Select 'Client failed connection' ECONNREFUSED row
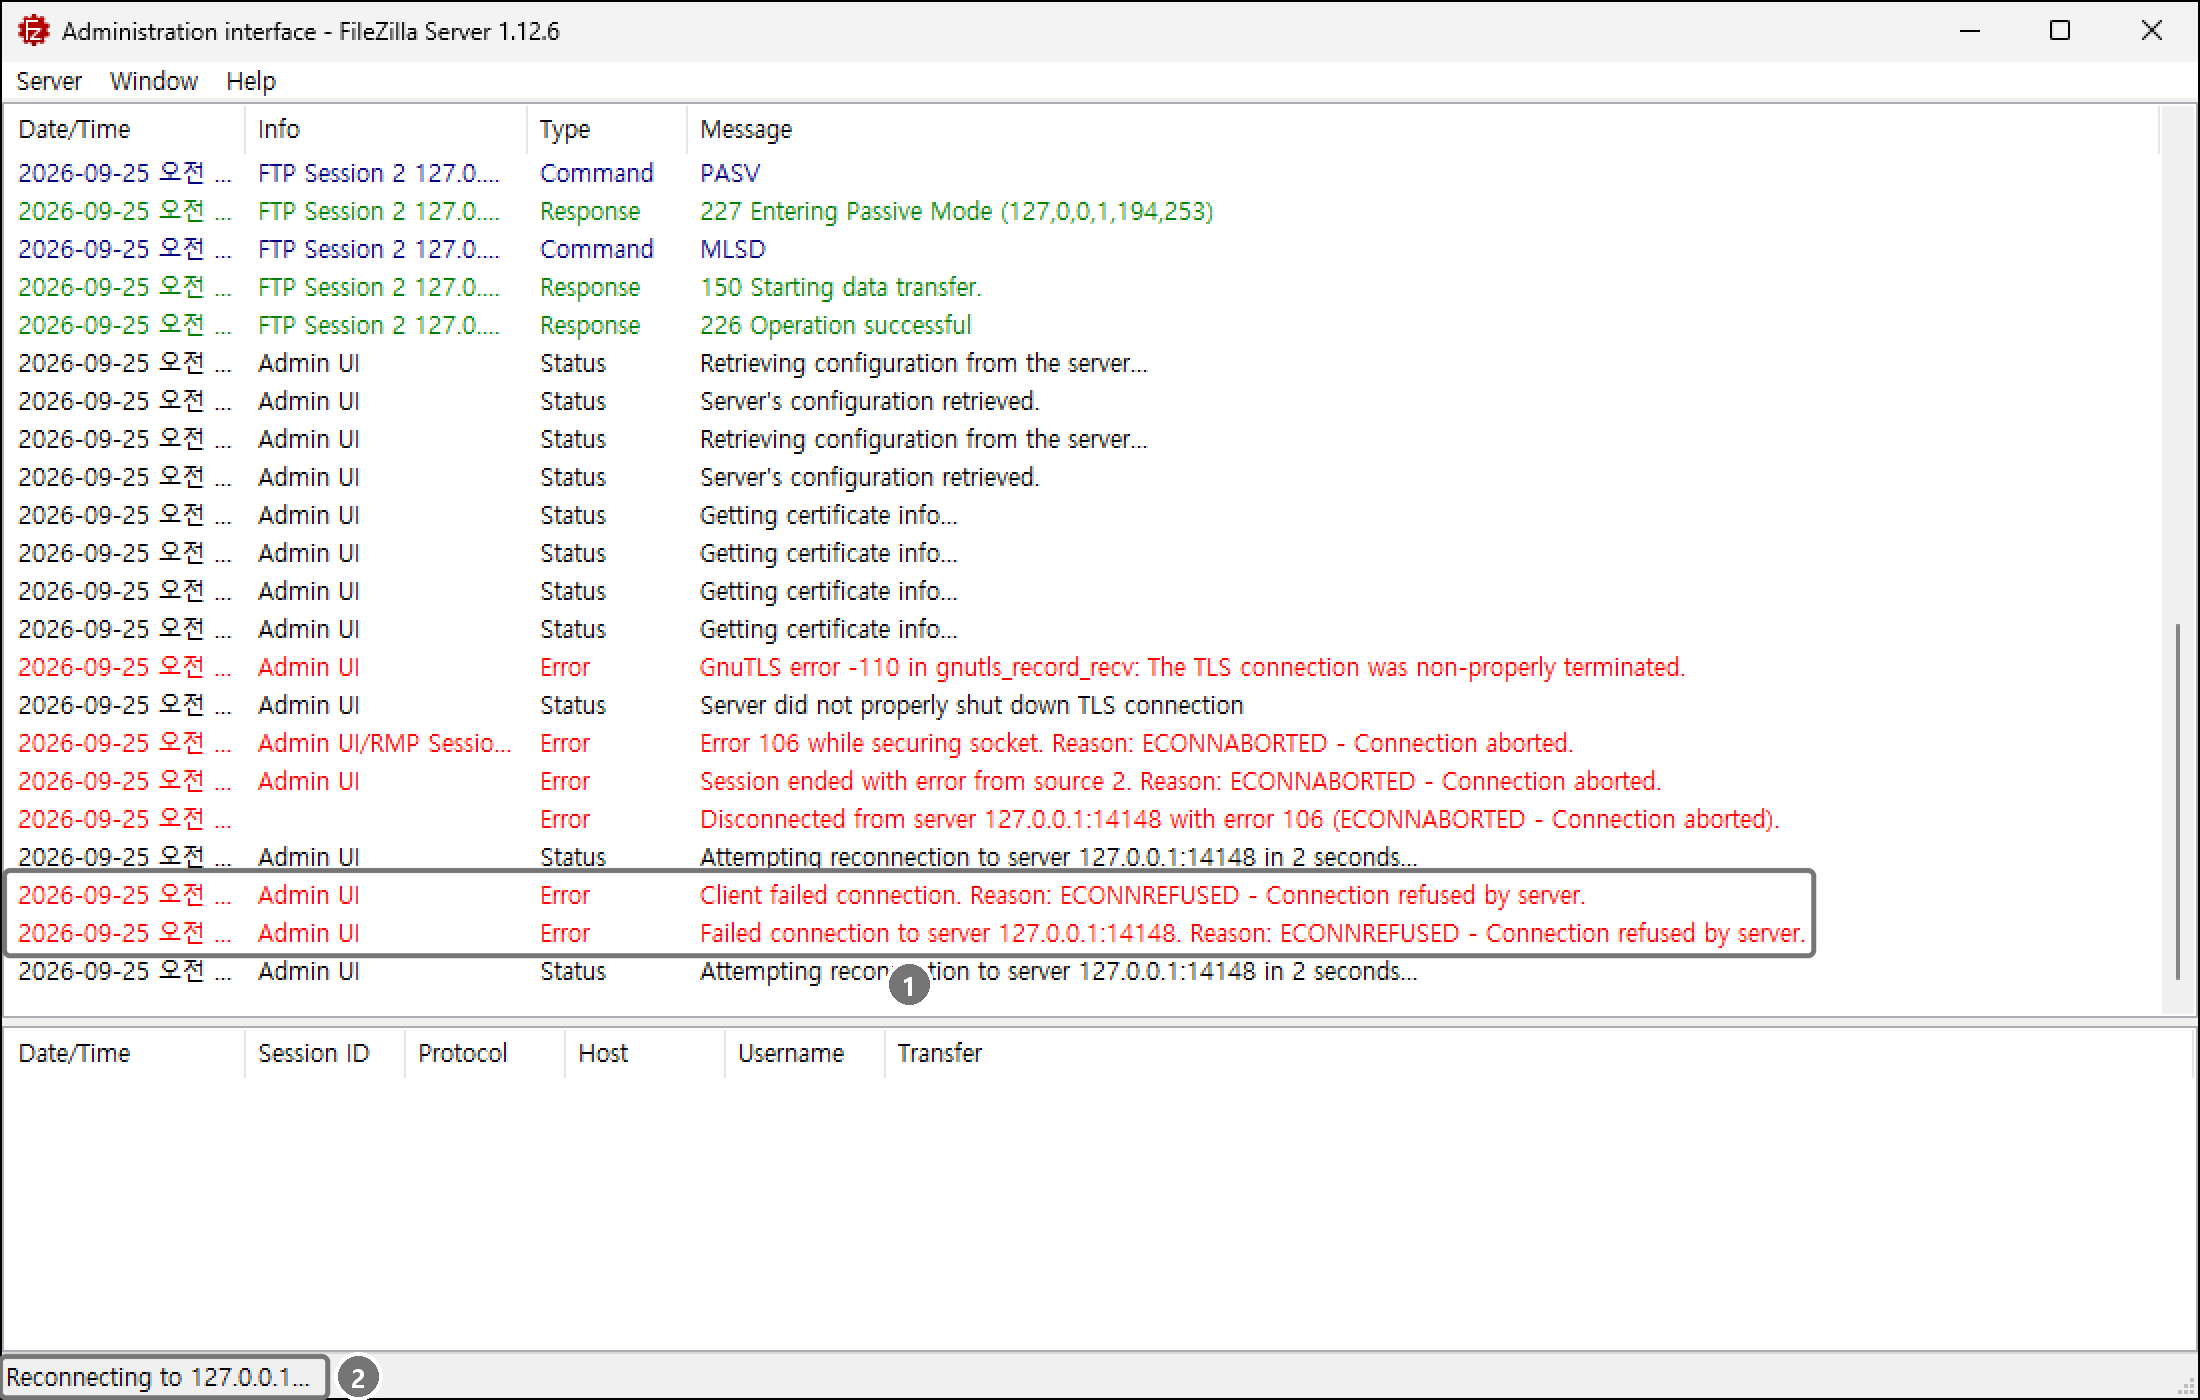 pyautogui.click(x=1082, y=895)
